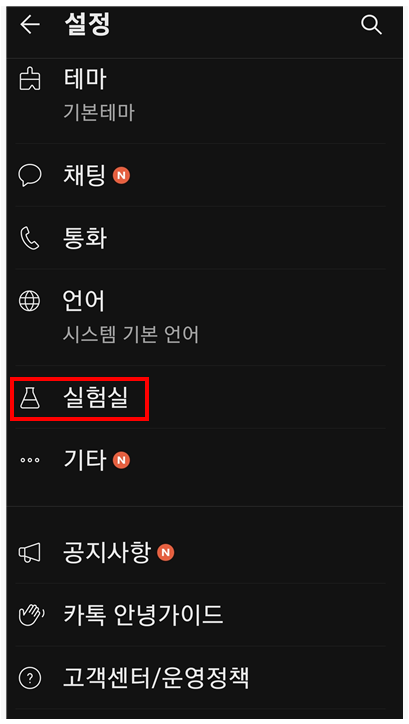Click the waving hand guide icon

click(31, 615)
